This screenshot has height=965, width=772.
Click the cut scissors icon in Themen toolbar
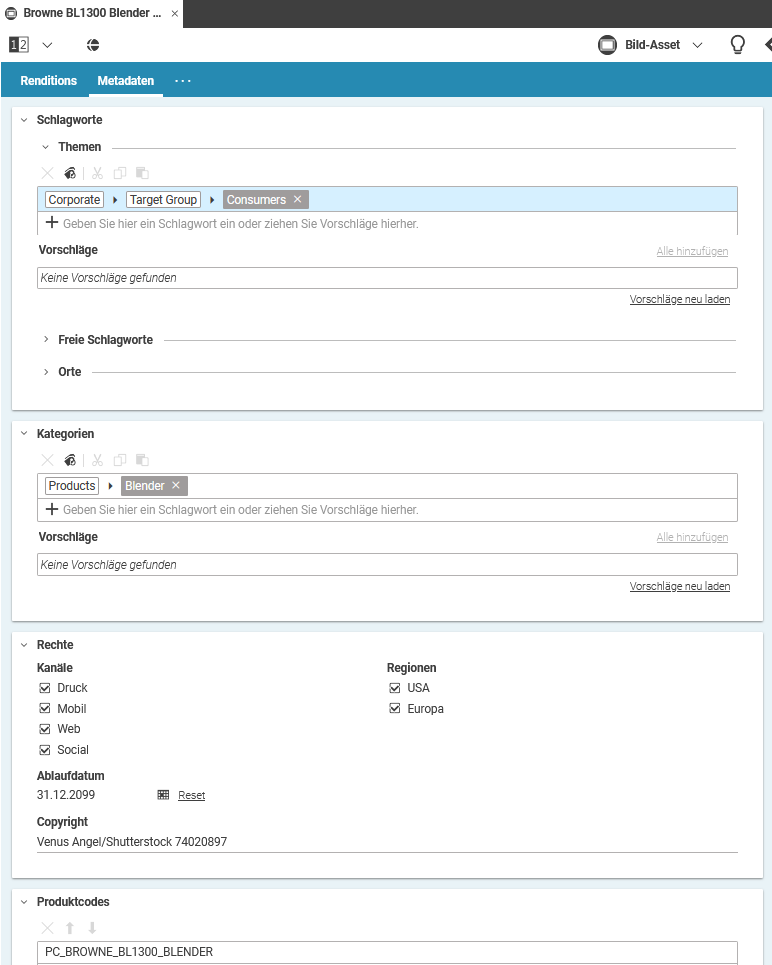click(97, 174)
